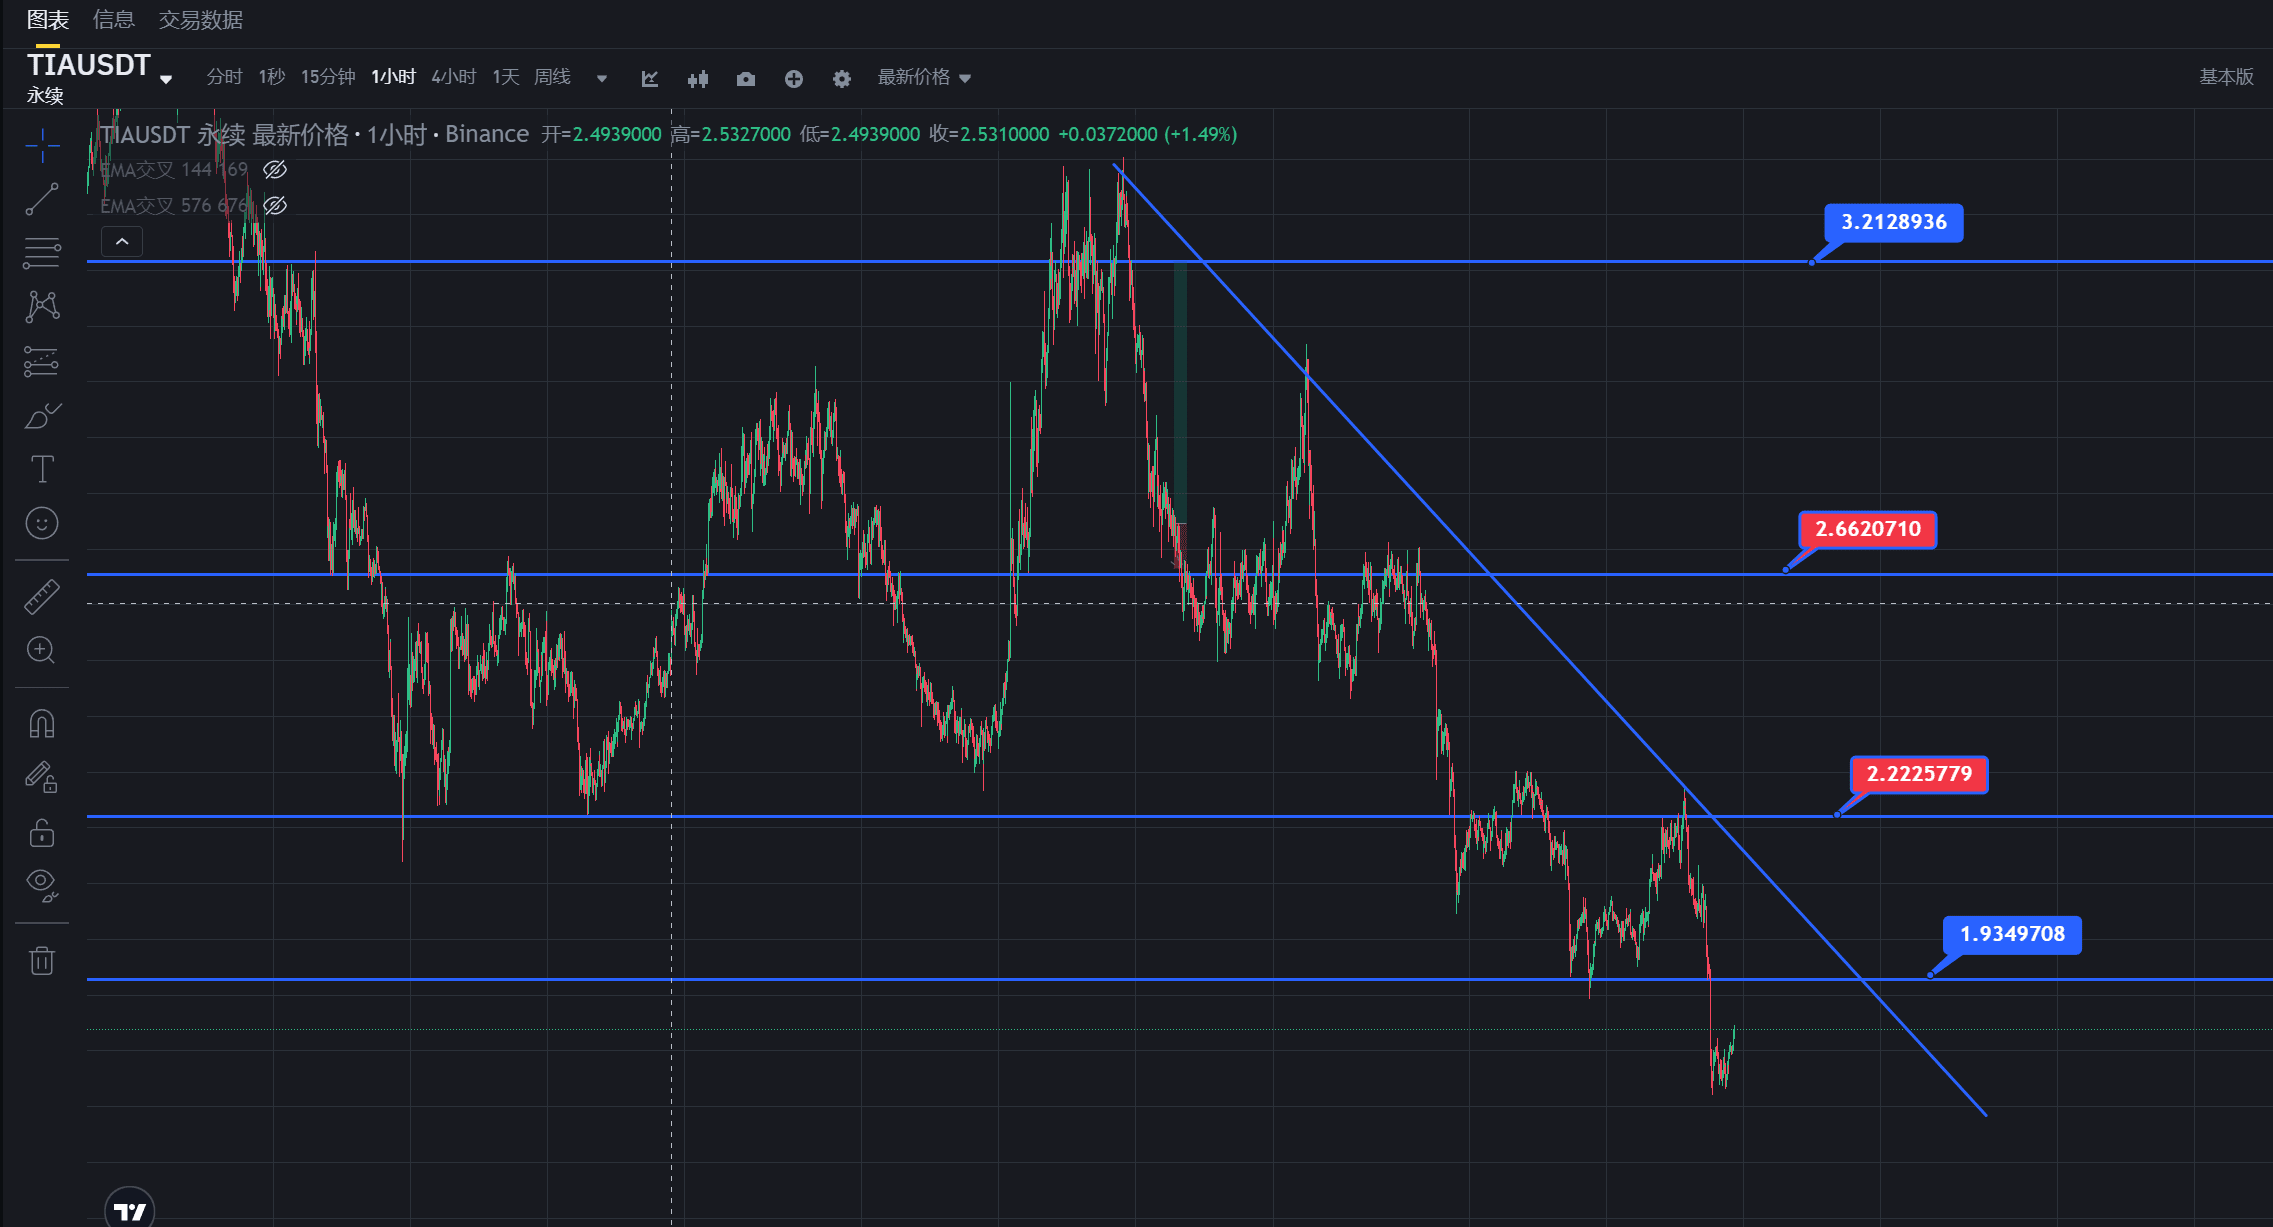Switch to 基本版 chart mode
Viewport: 2273px width, 1227px height.
pos(2226,77)
